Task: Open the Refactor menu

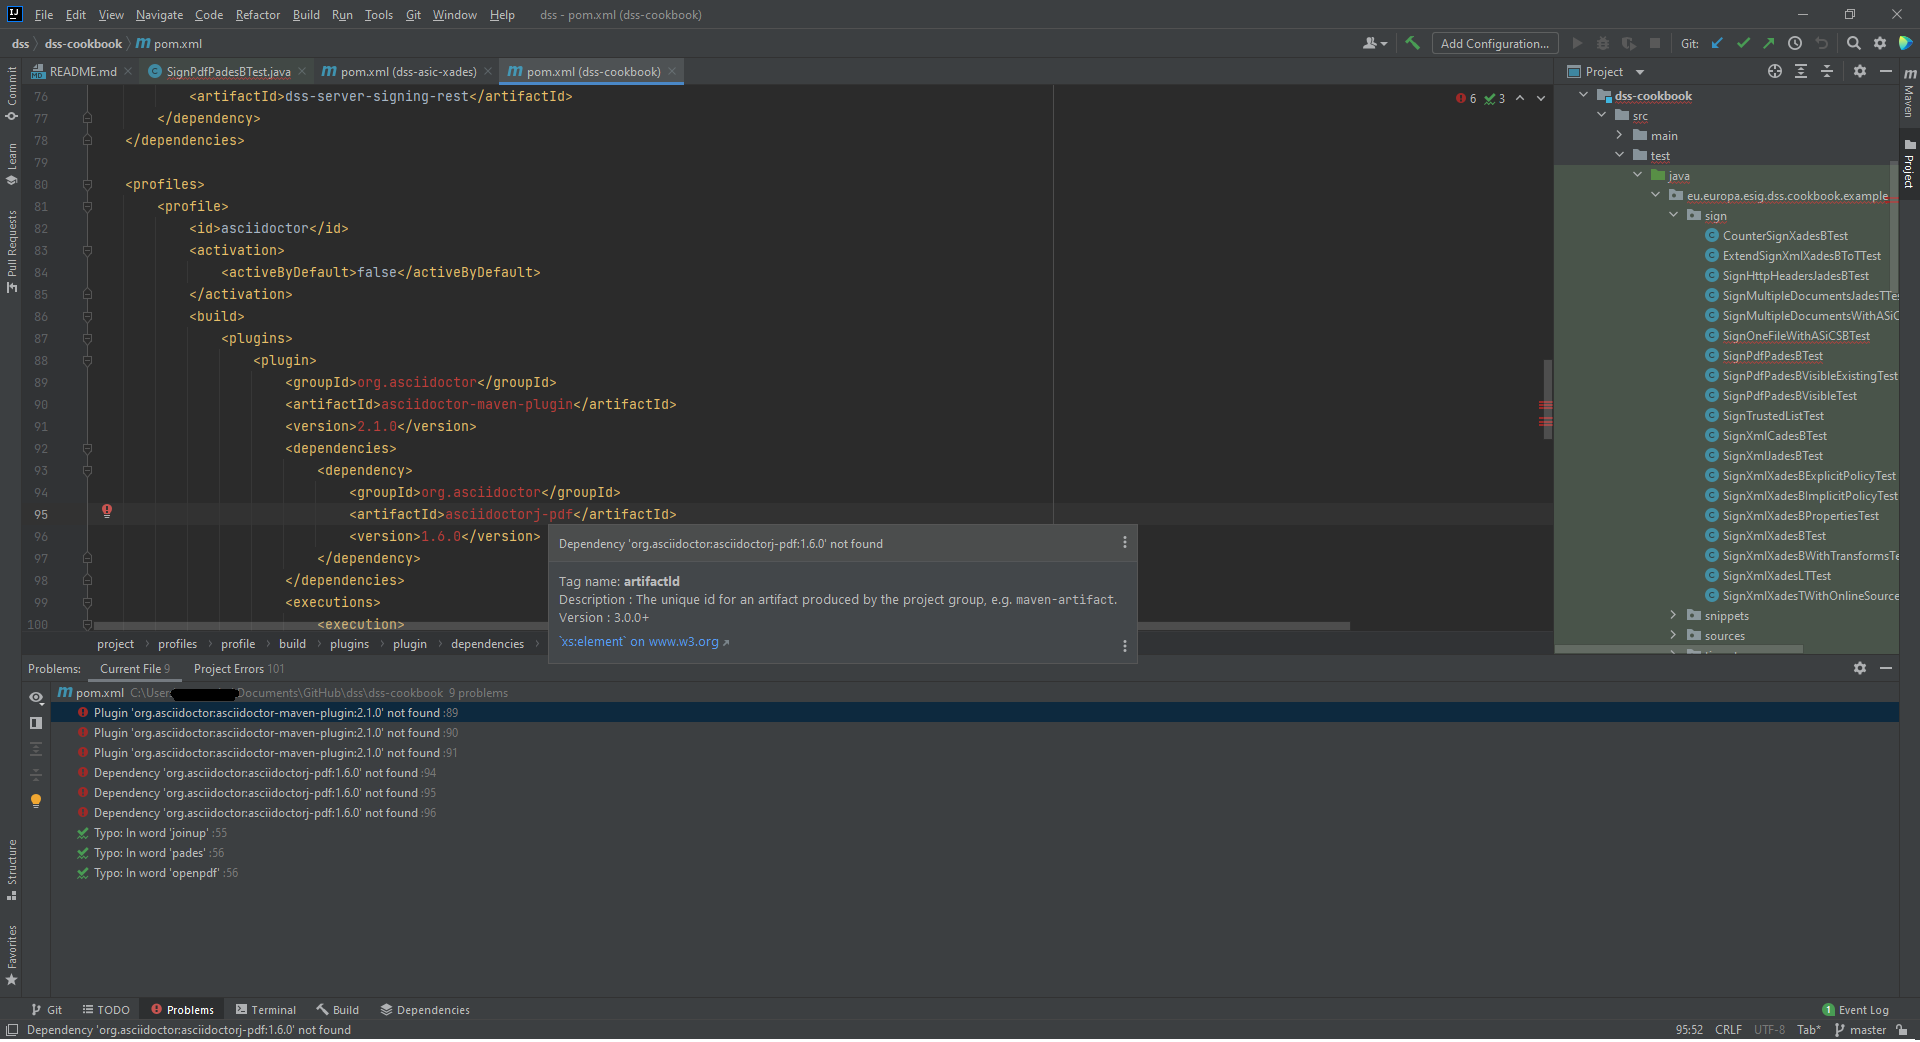Action: click(257, 15)
